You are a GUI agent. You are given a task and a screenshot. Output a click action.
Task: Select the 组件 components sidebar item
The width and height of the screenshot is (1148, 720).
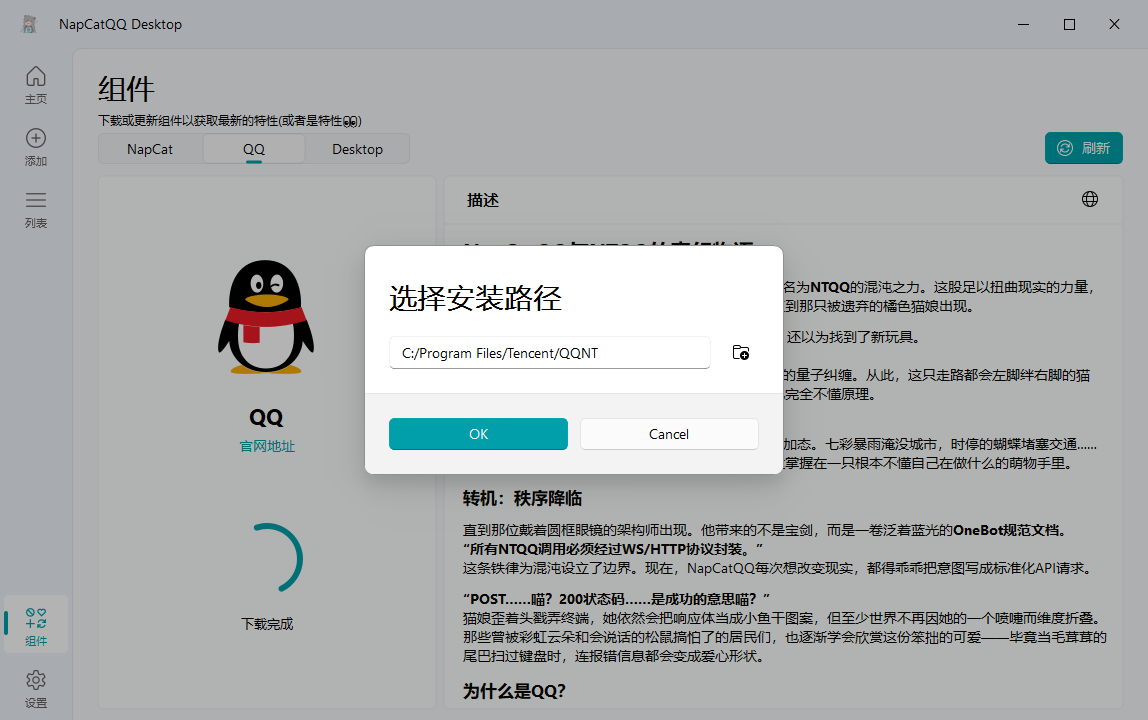[x=36, y=625]
